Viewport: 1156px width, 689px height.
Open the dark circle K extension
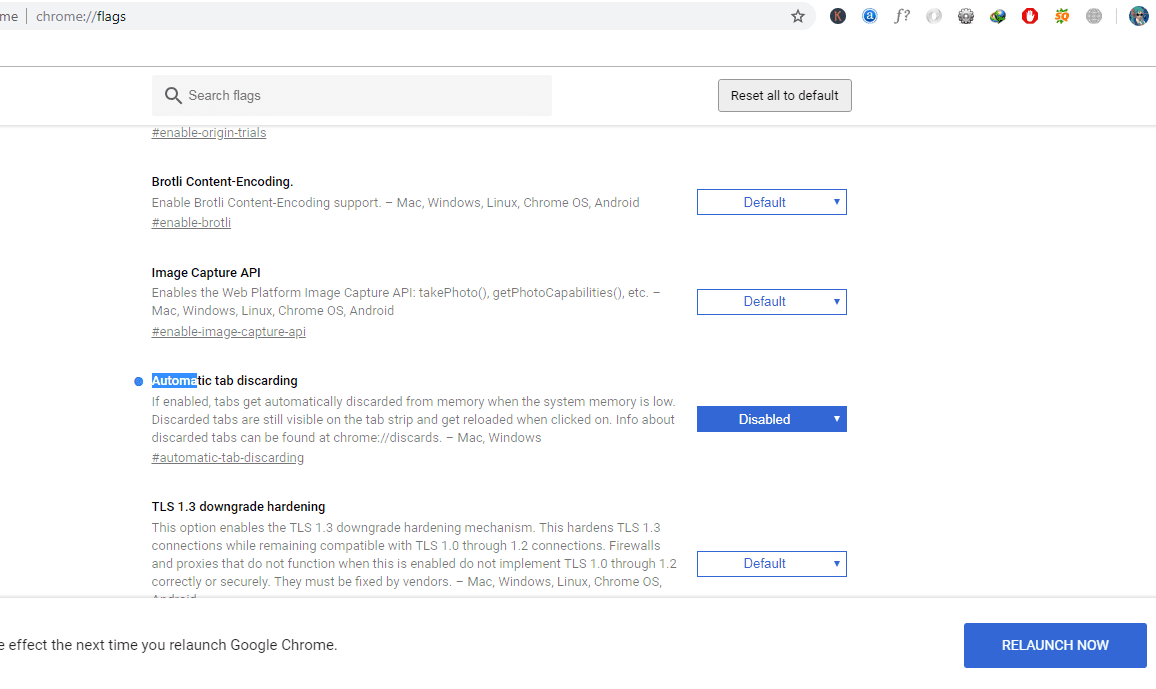click(838, 16)
